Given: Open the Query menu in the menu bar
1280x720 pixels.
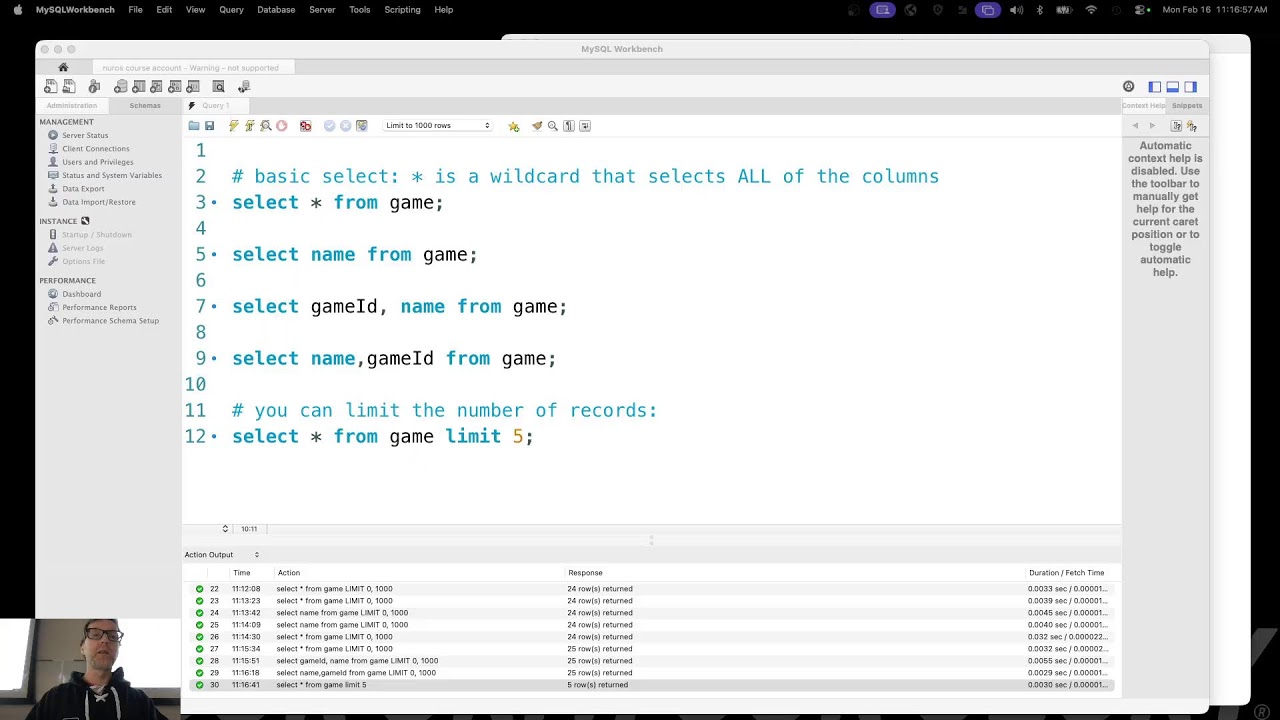Looking at the screenshot, I should [231, 10].
